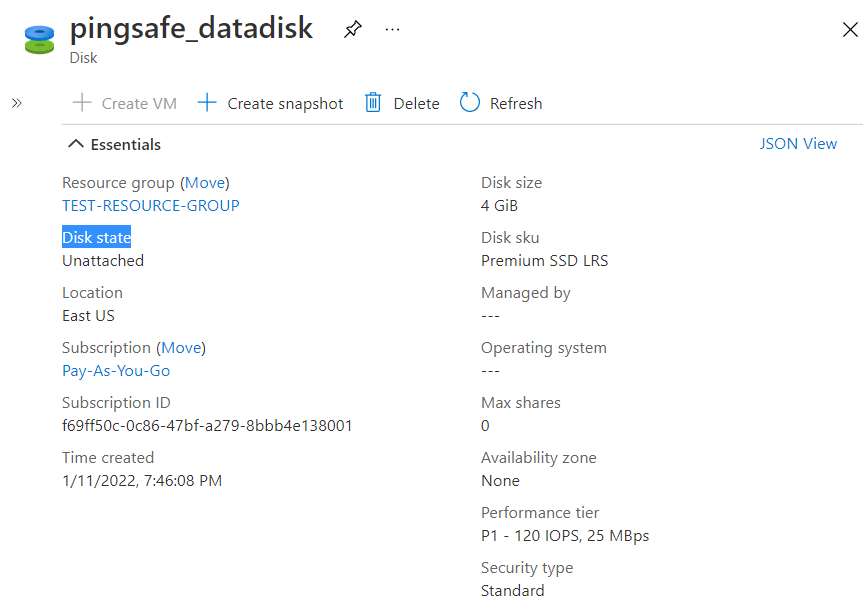Image resolution: width=863 pixels, height=605 pixels.
Task: Click the highlighted Disk state label
Action: click(x=97, y=238)
